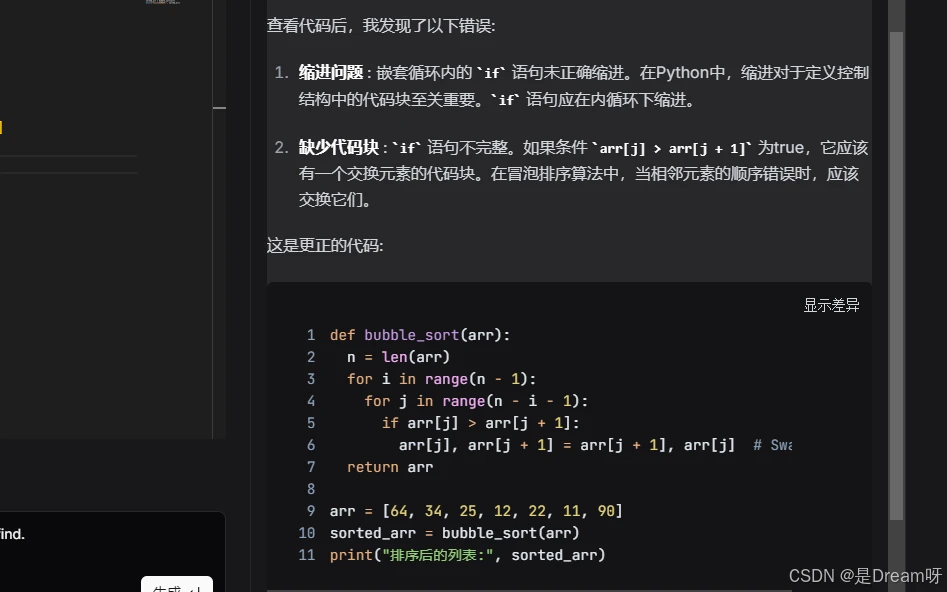This screenshot has width=947, height=592.
Task: Select the bold heading 缩进问题
Action: click(330, 72)
